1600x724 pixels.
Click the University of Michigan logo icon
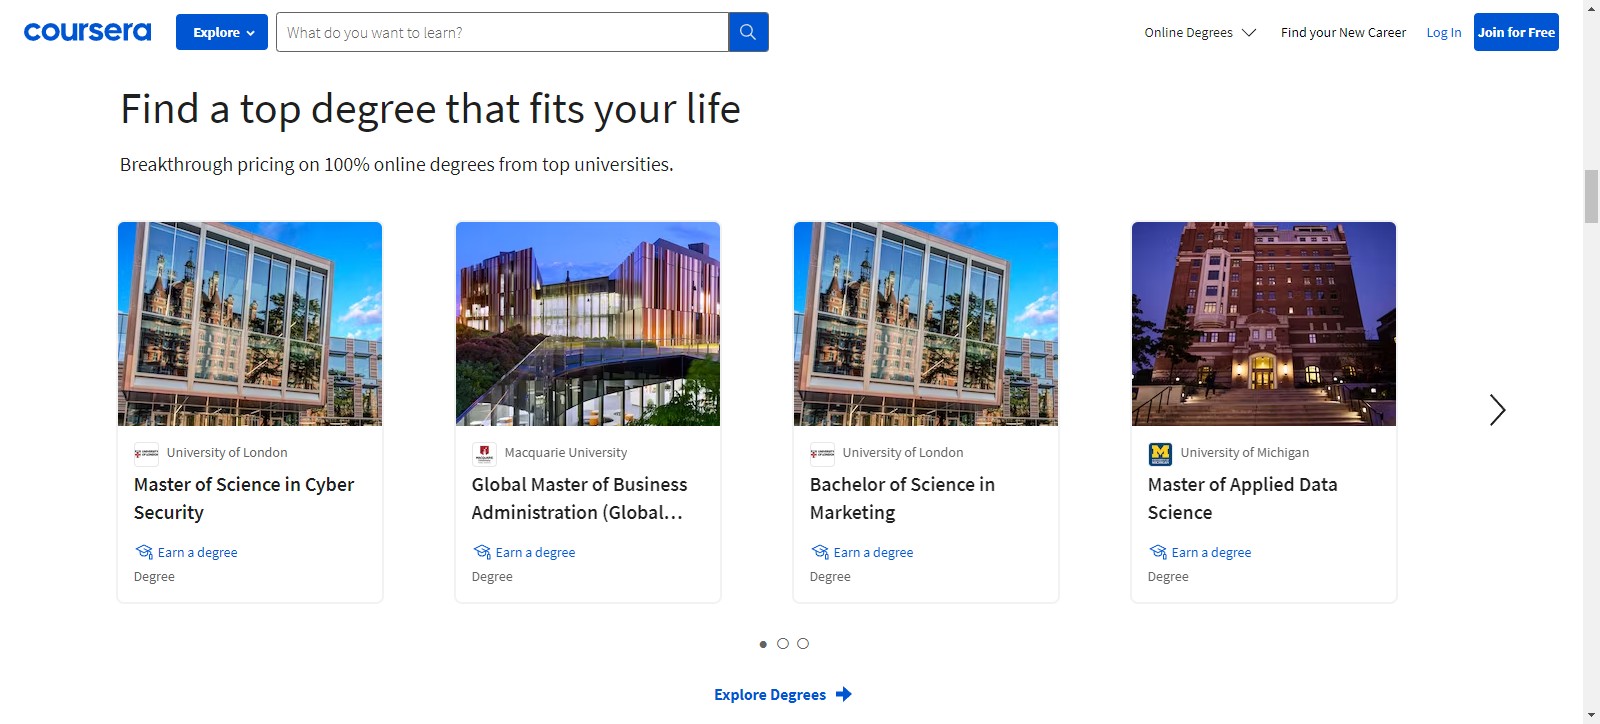coord(1160,454)
